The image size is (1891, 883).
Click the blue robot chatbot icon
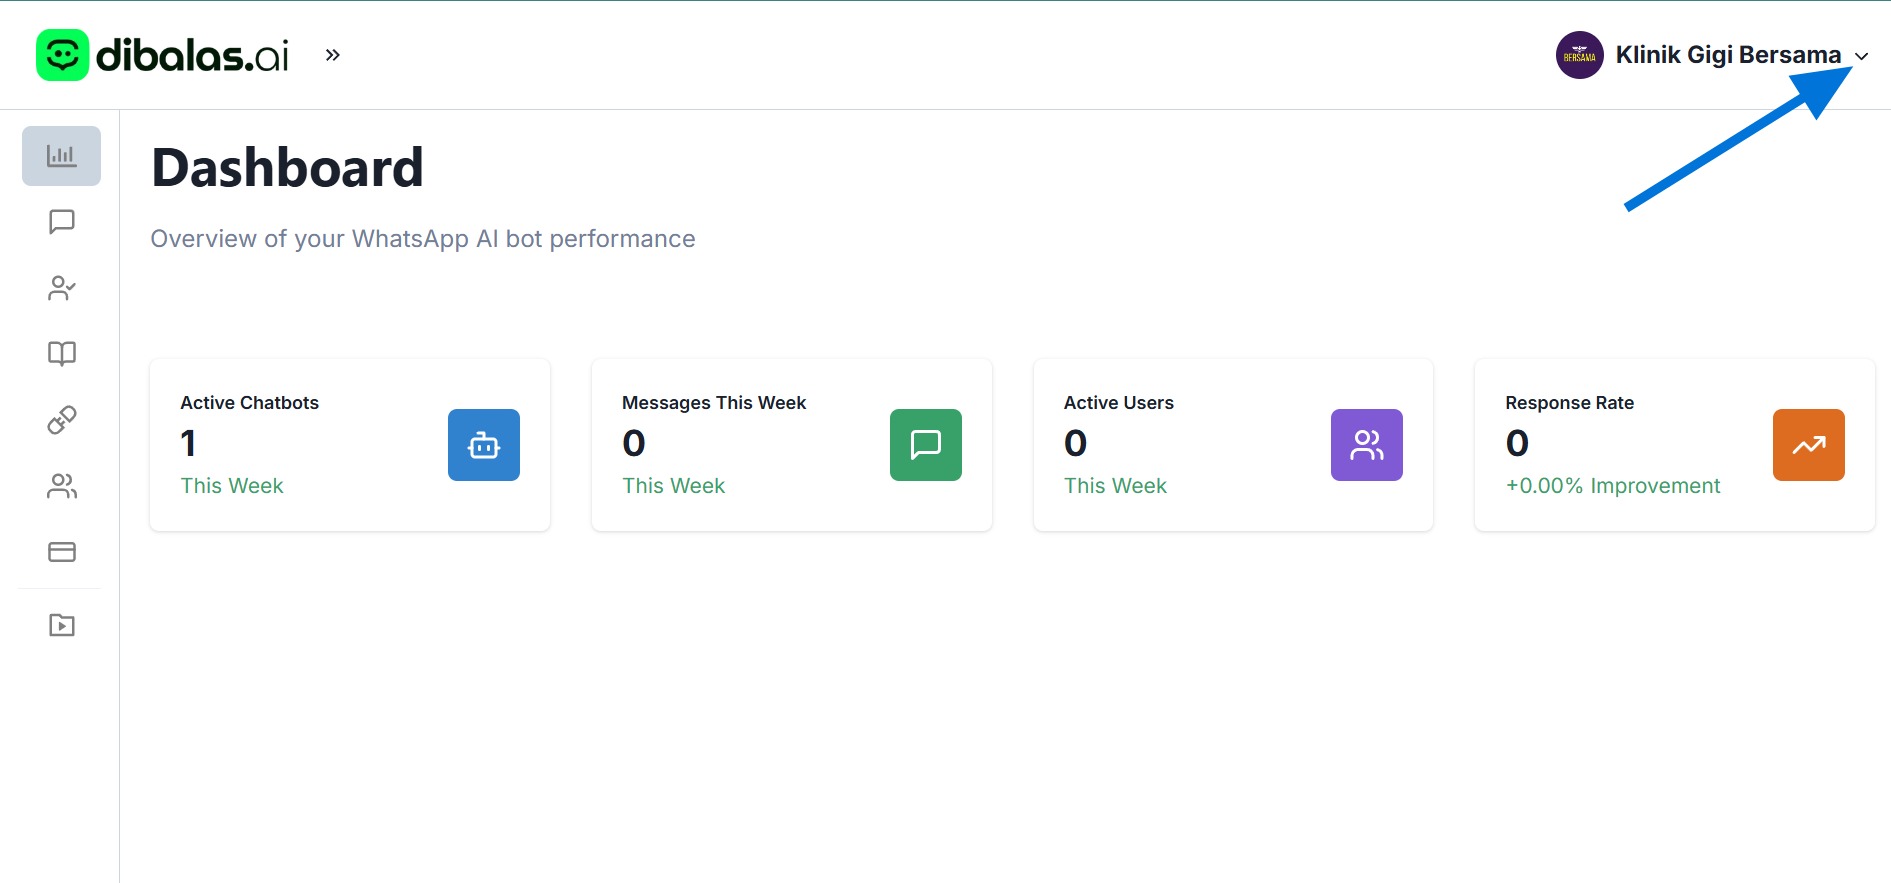point(484,445)
